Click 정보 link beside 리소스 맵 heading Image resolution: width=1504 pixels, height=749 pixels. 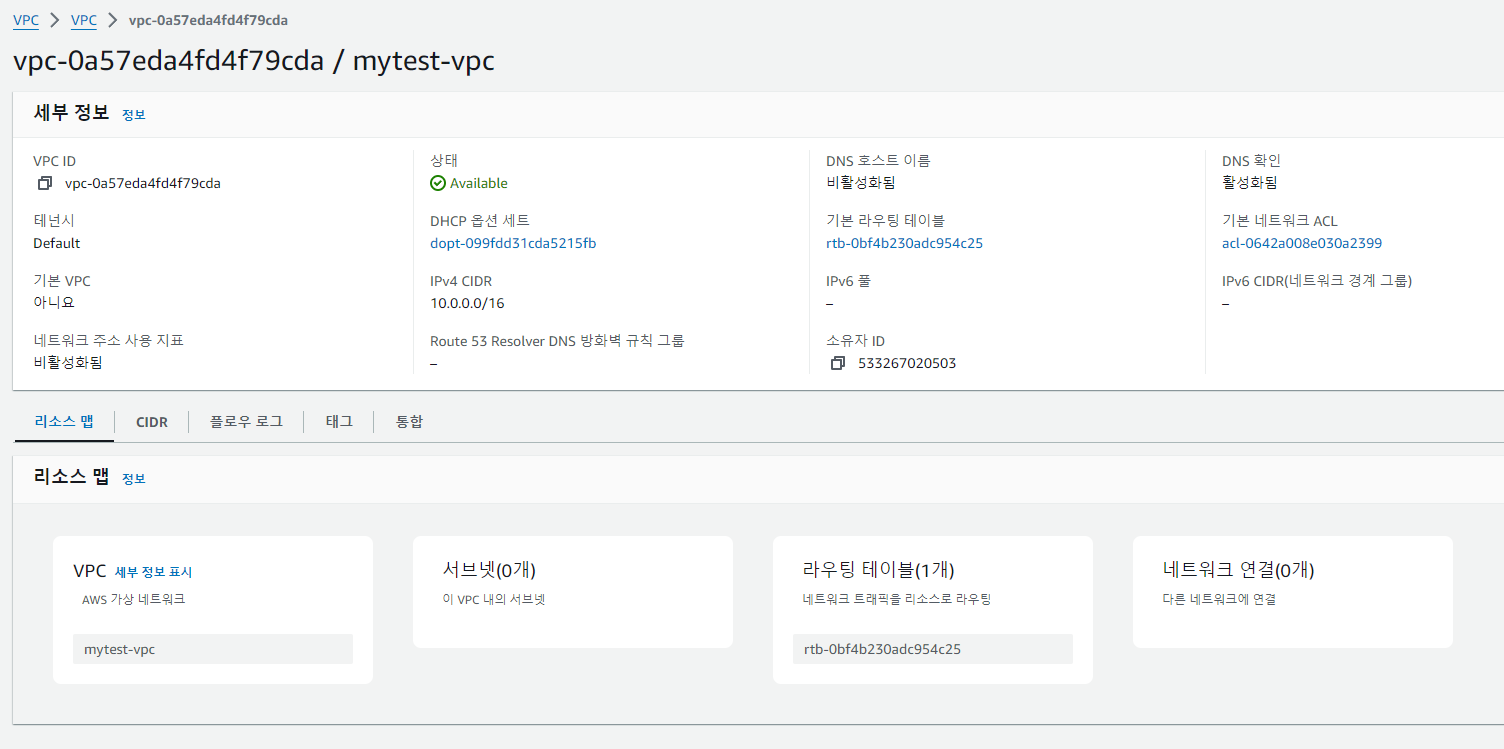click(134, 479)
